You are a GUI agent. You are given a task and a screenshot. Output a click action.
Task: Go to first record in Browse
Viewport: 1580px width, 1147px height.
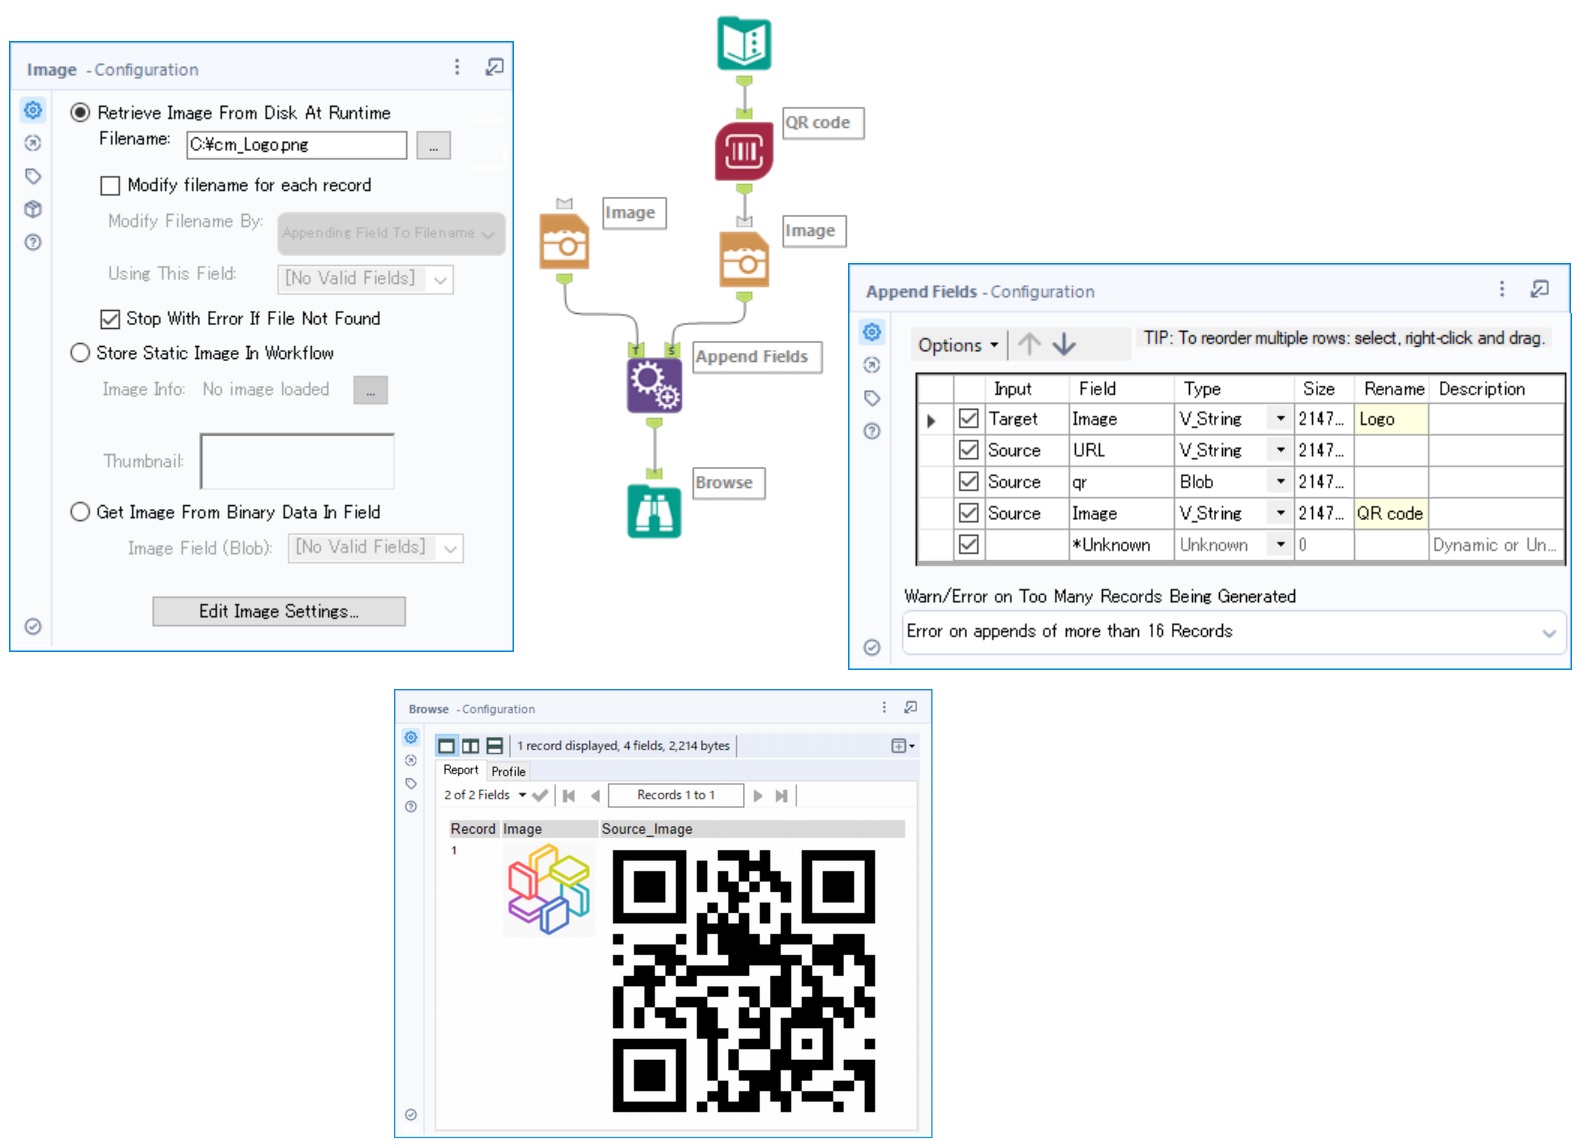coord(569,796)
